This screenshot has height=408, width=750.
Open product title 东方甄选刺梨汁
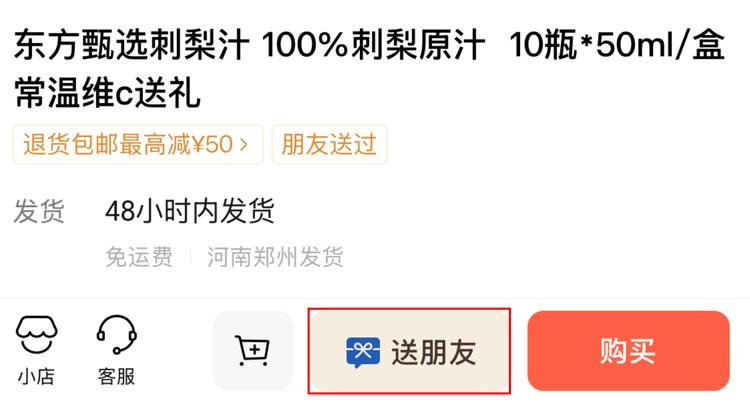tap(132, 46)
